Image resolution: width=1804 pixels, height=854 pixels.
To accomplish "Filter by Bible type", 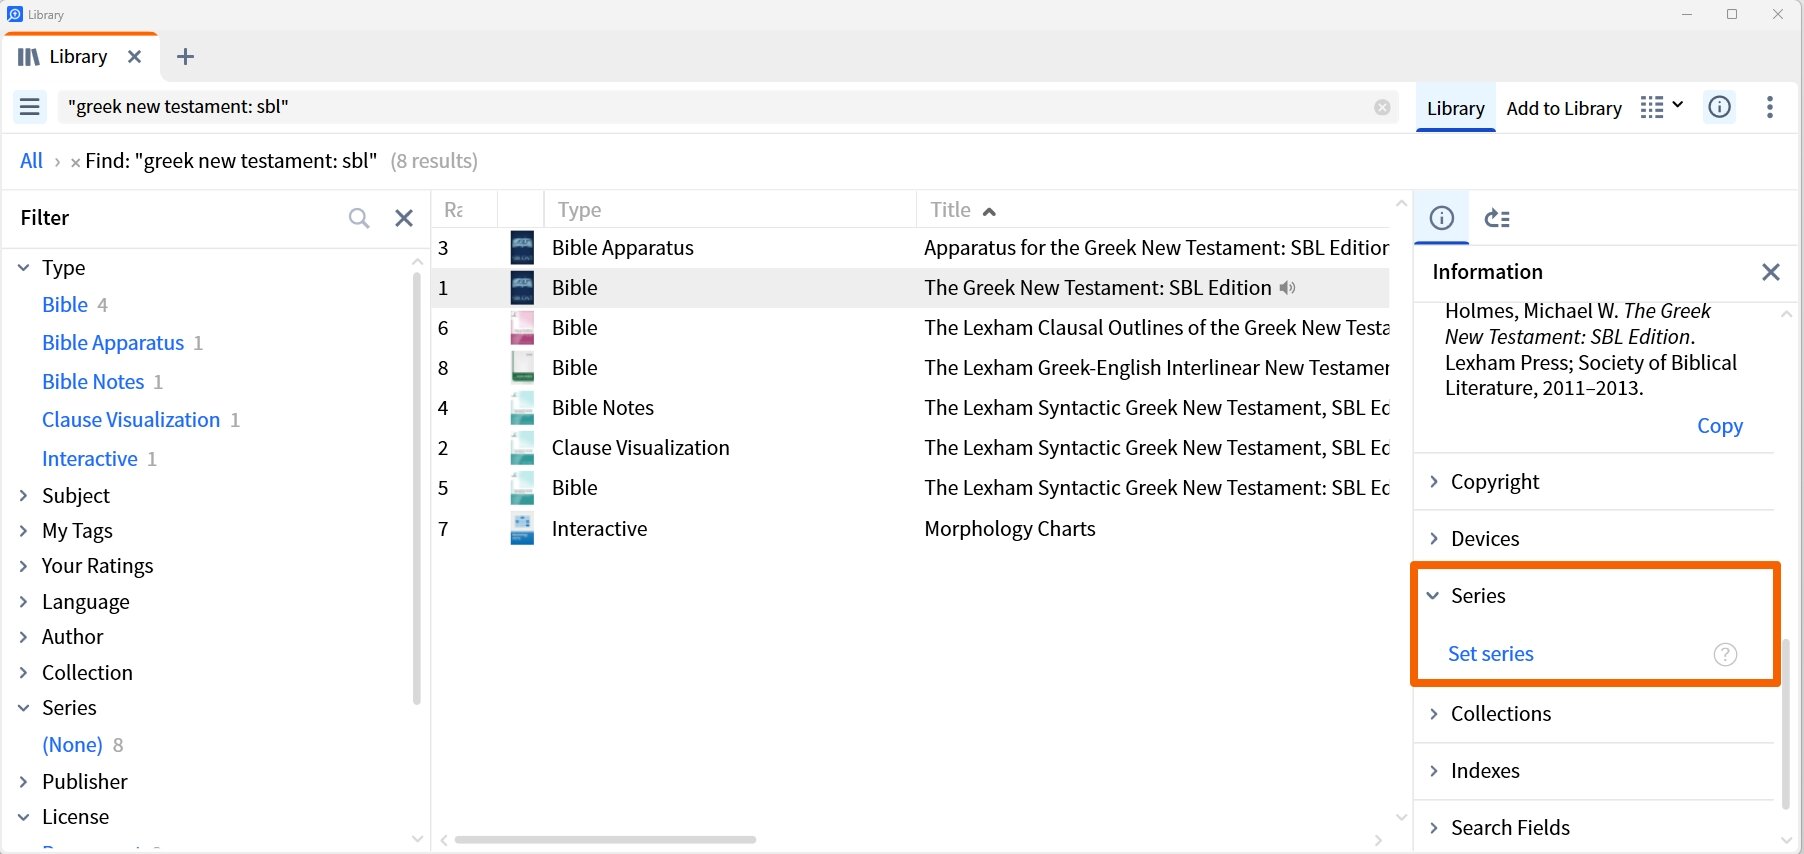I will (x=65, y=305).
